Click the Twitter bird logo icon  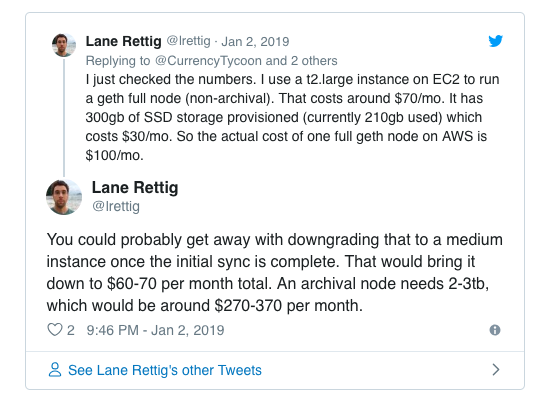tap(496, 41)
